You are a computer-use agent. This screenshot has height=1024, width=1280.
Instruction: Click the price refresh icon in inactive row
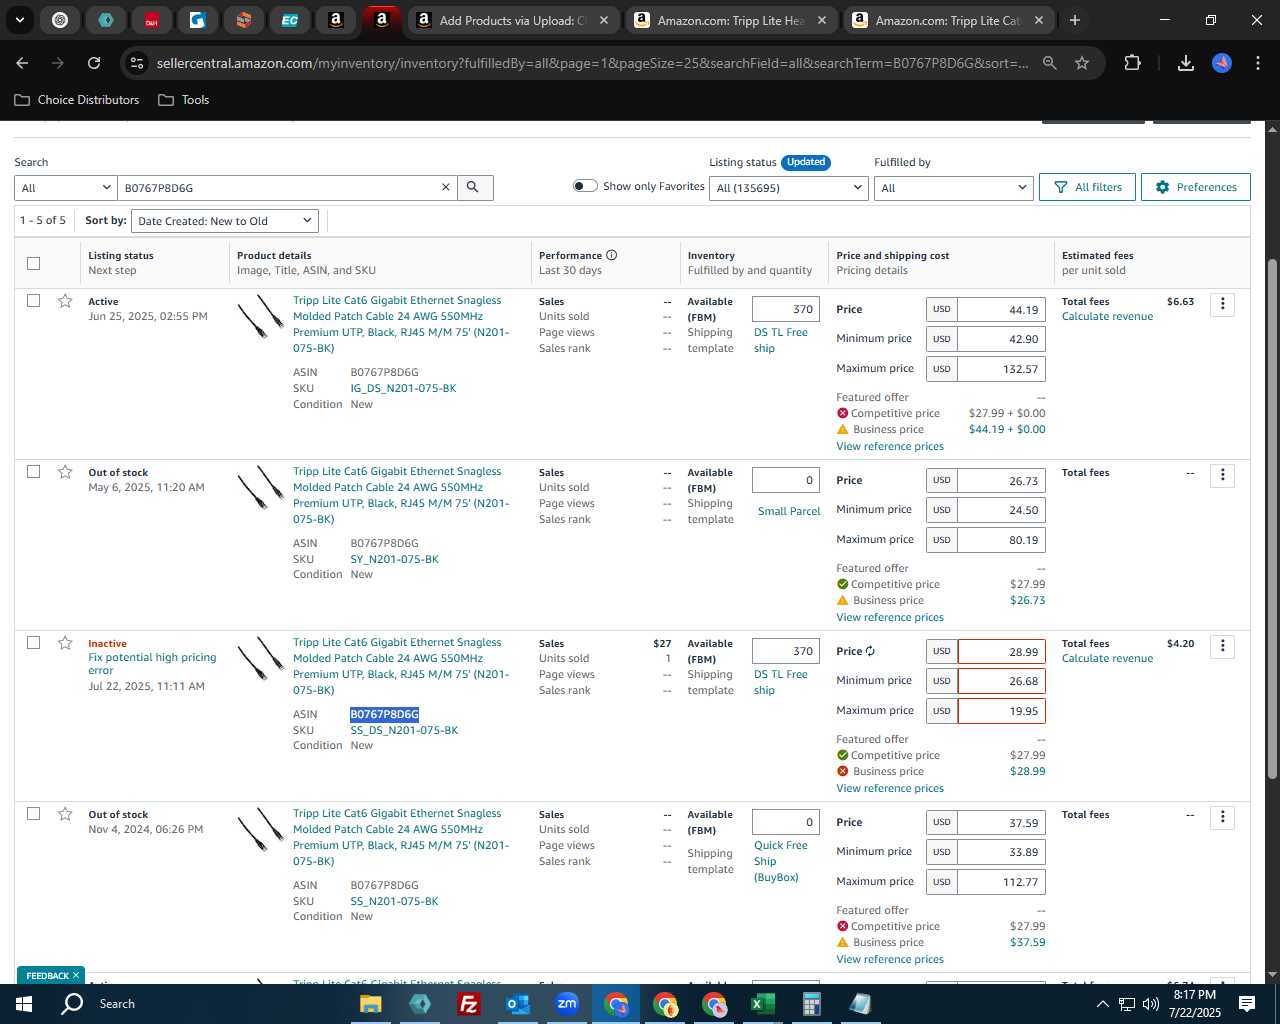870,651
